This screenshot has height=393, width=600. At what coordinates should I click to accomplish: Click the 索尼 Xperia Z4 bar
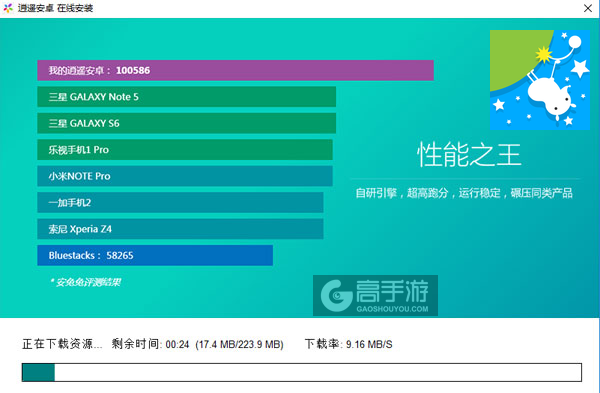[180, 229]
